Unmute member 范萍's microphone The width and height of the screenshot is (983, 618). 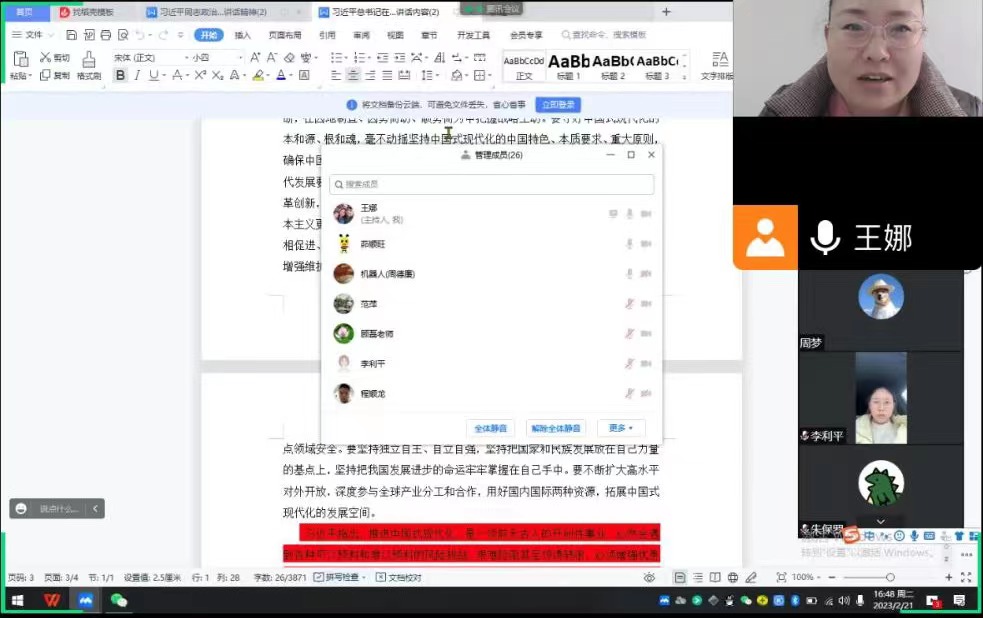[630, 304]
